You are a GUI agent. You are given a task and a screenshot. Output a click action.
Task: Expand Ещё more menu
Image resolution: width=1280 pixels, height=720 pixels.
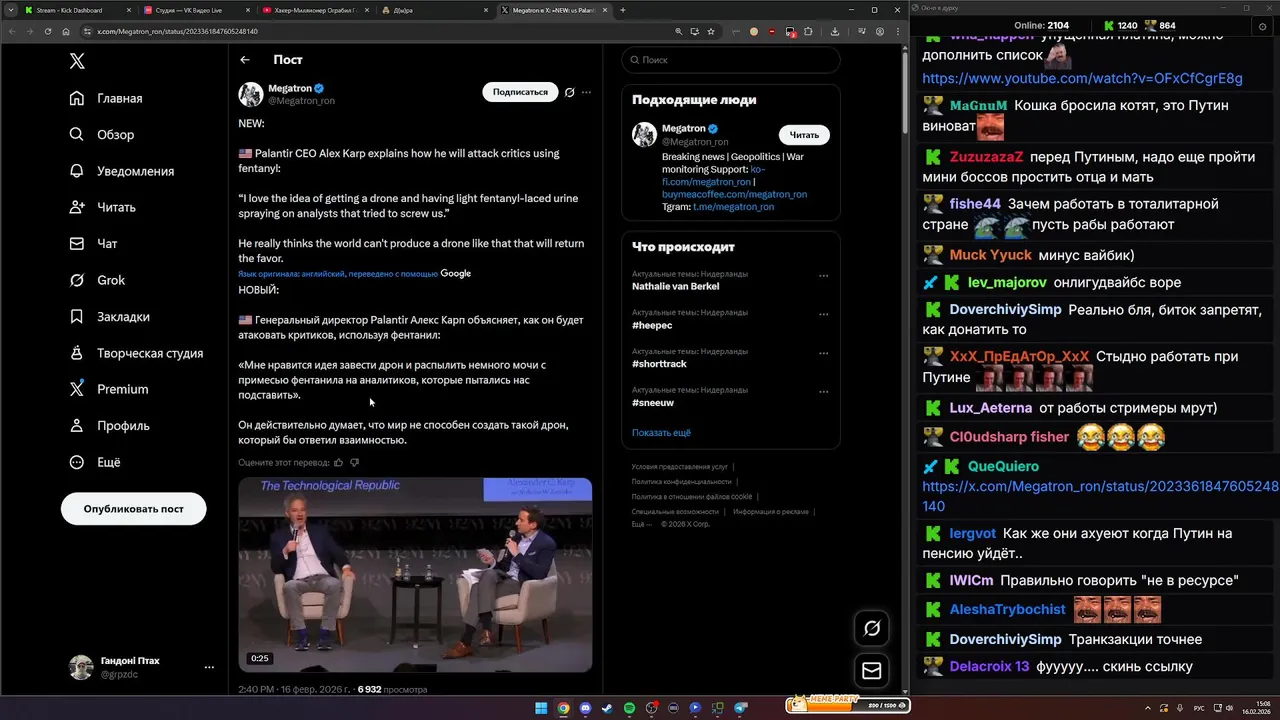tap(95, 462)
